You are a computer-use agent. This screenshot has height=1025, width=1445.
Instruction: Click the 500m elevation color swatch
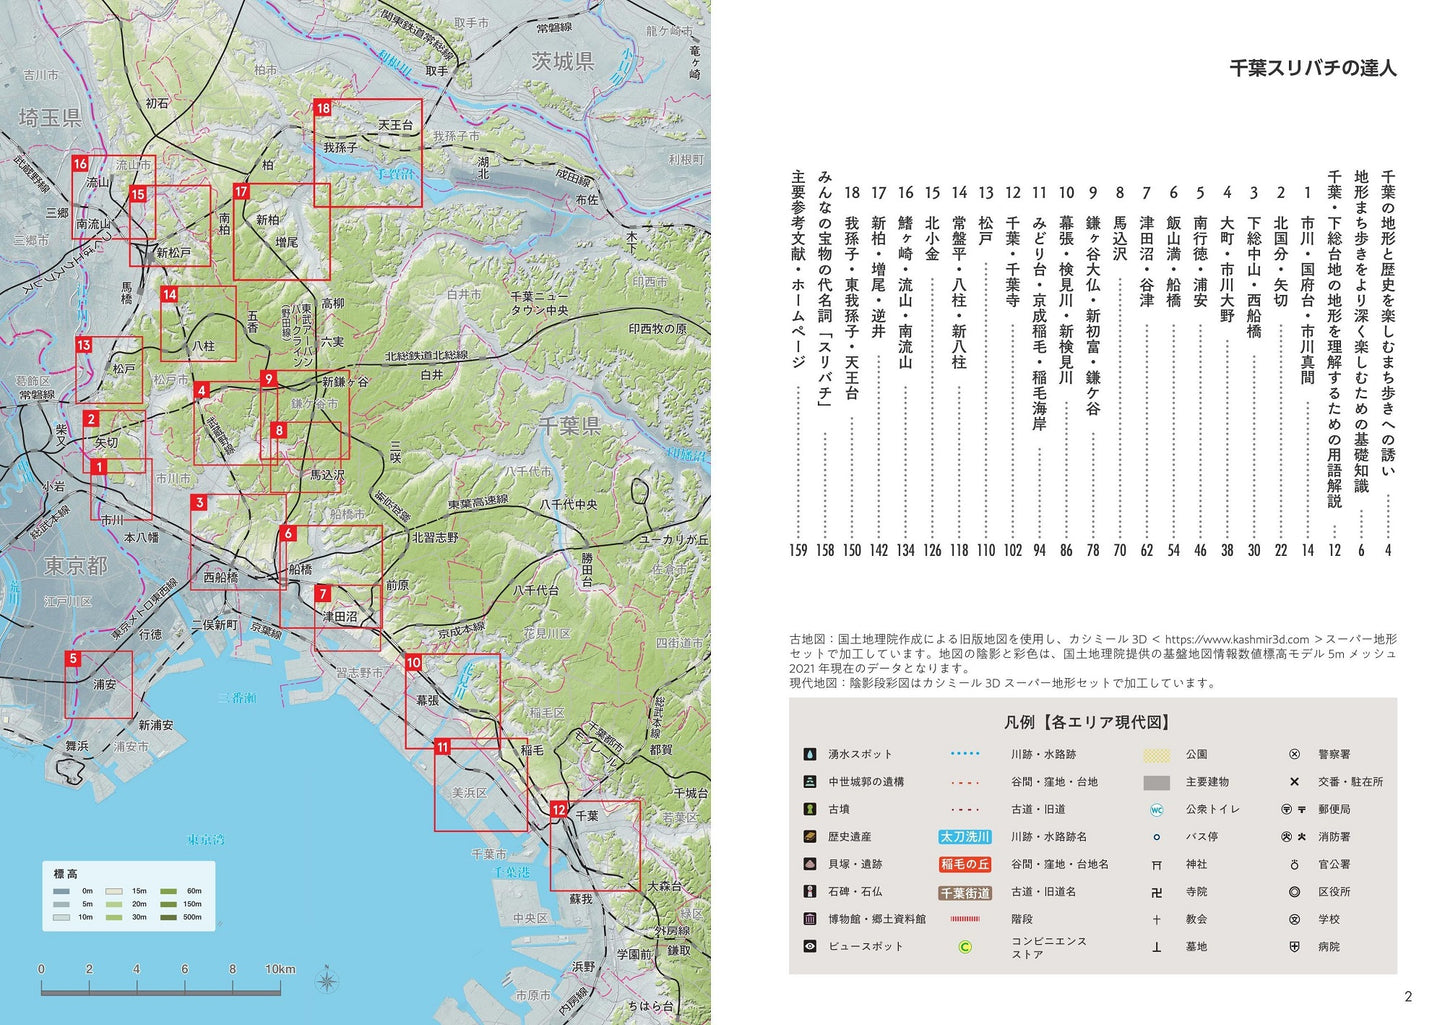[x=168, y=917]
